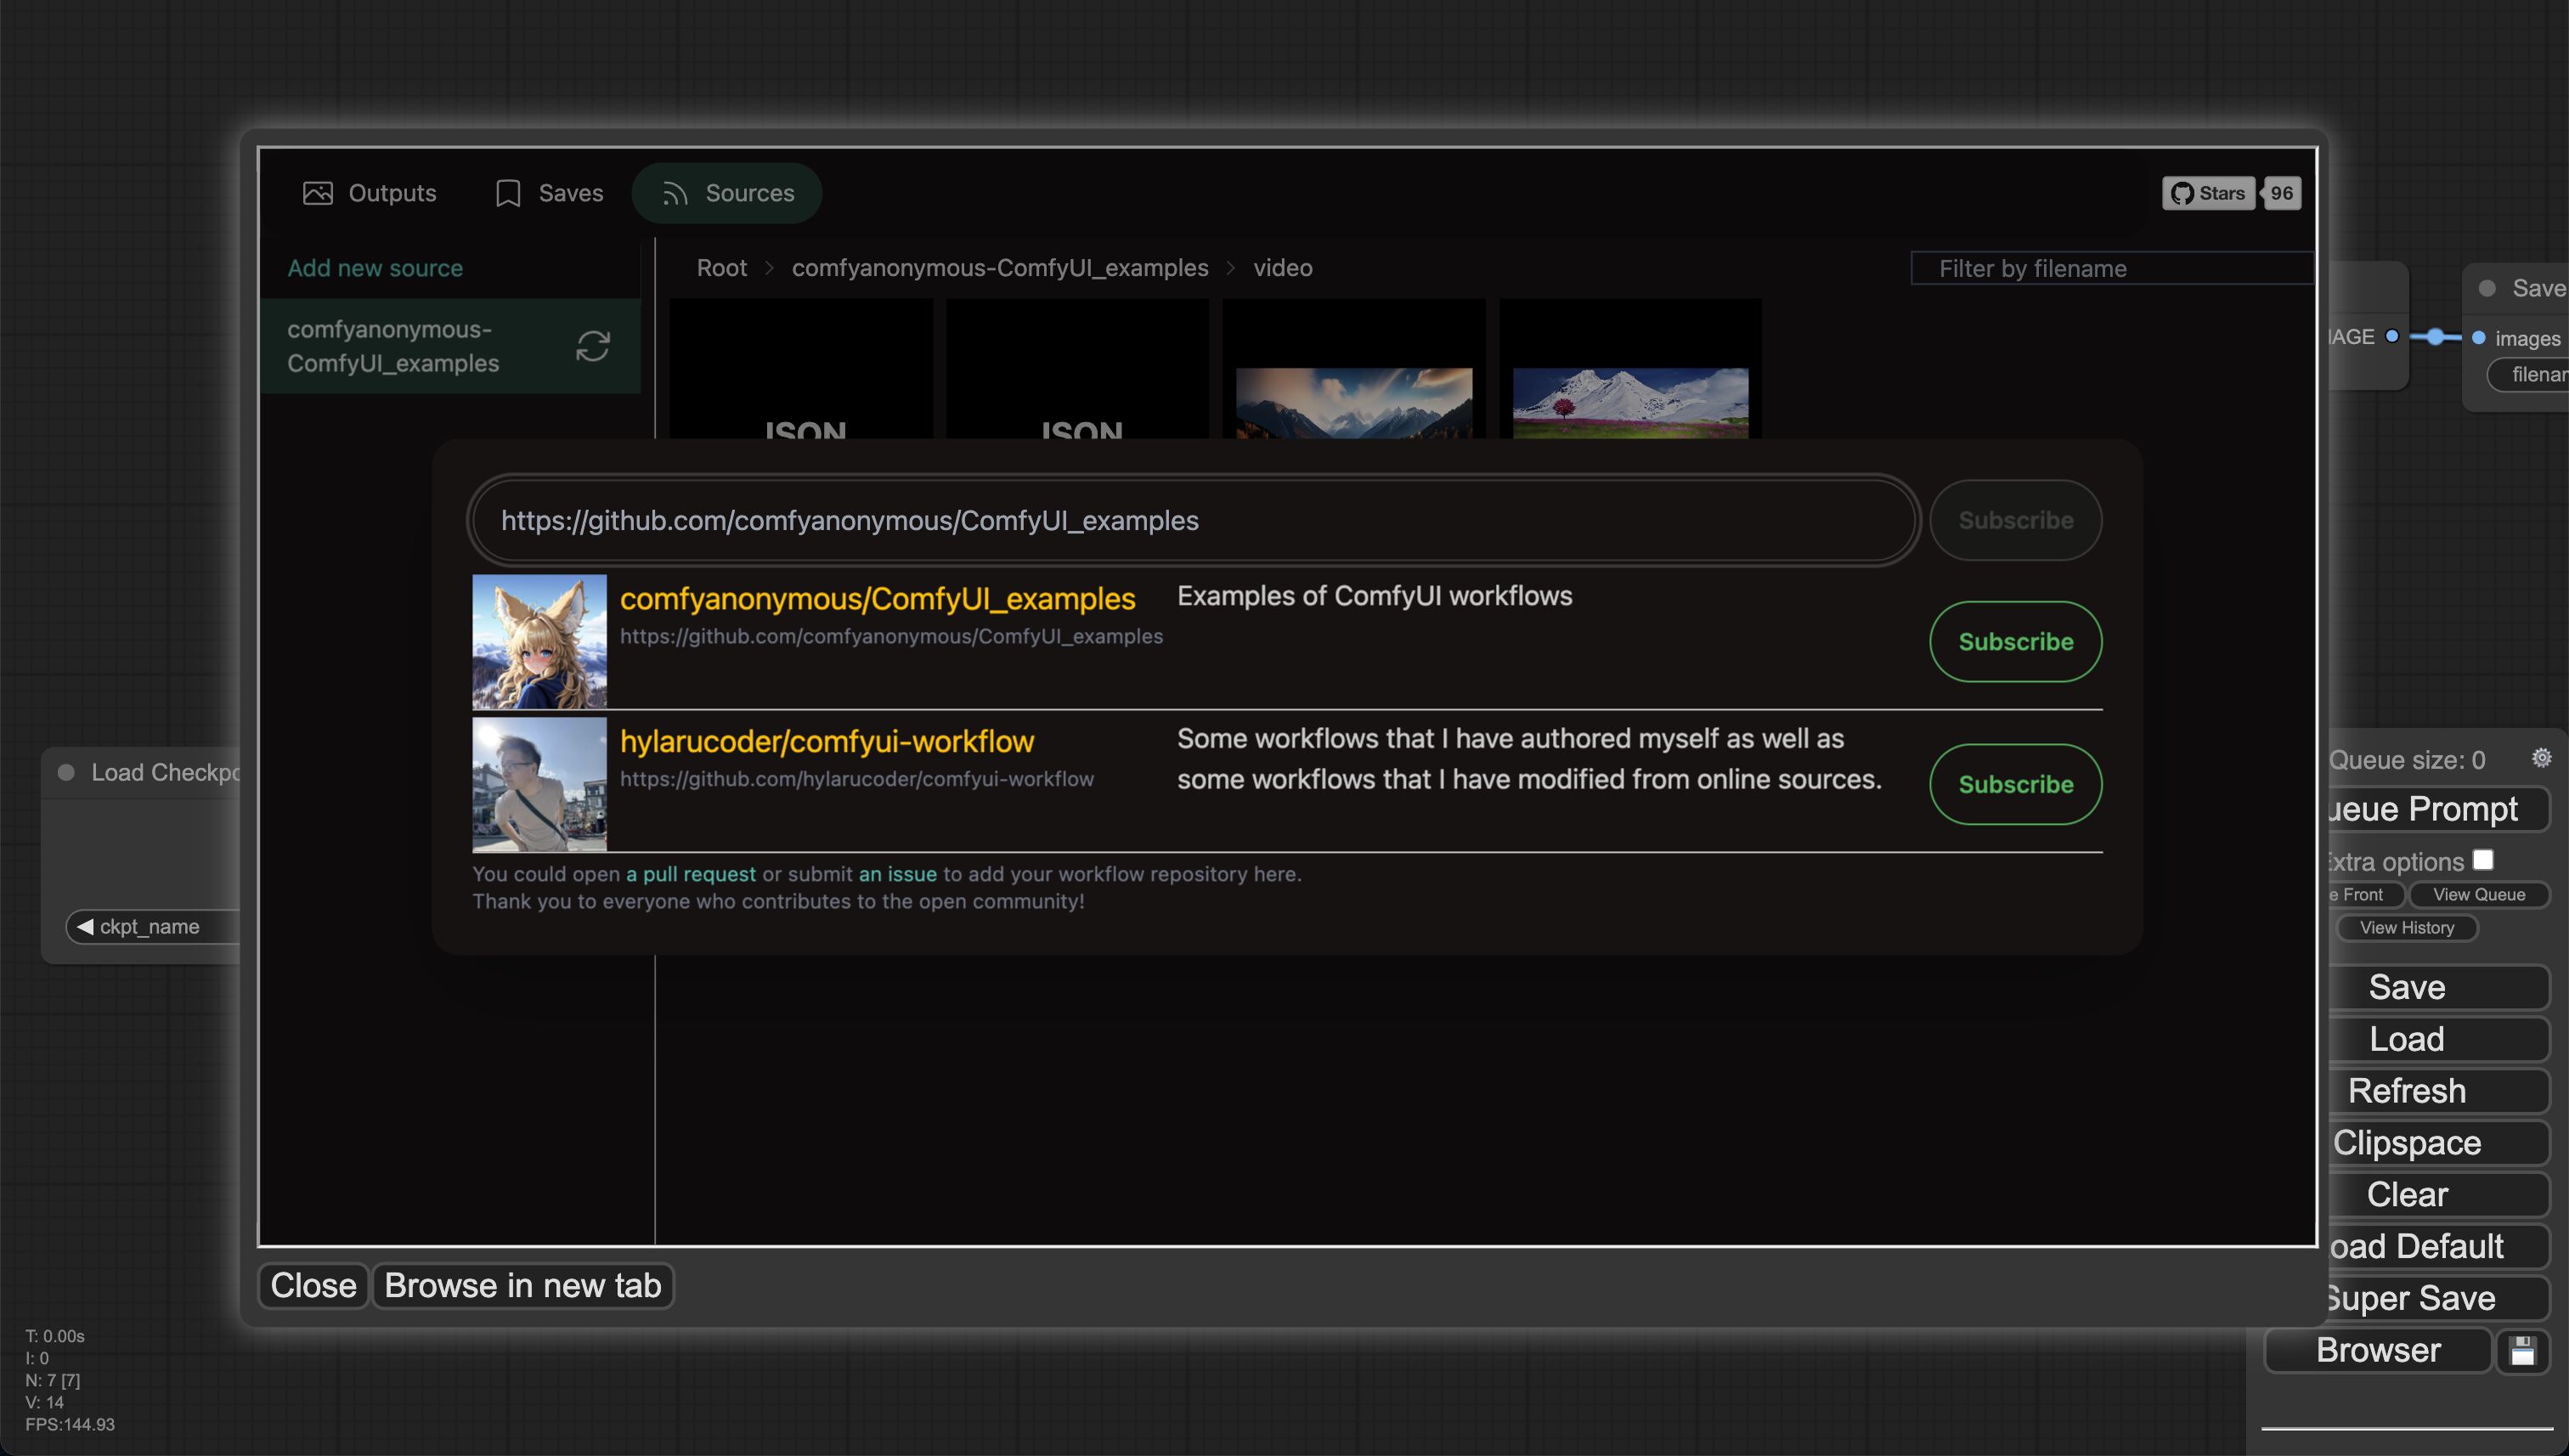Screen dimensions: 2569x1456
Task: Open the queue settings gear icon
Action: click(2541, 758)
